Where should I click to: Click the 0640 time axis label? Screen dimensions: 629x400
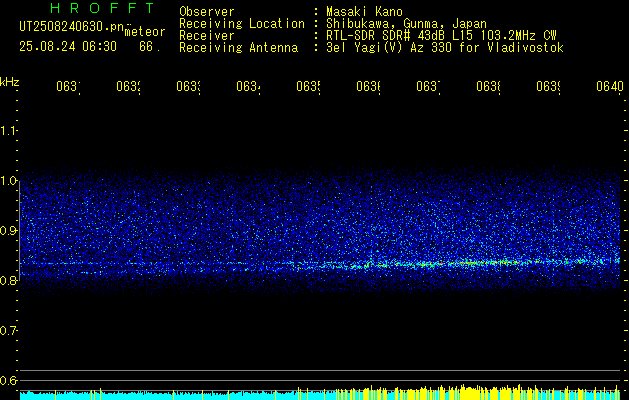tap(610, 86)
